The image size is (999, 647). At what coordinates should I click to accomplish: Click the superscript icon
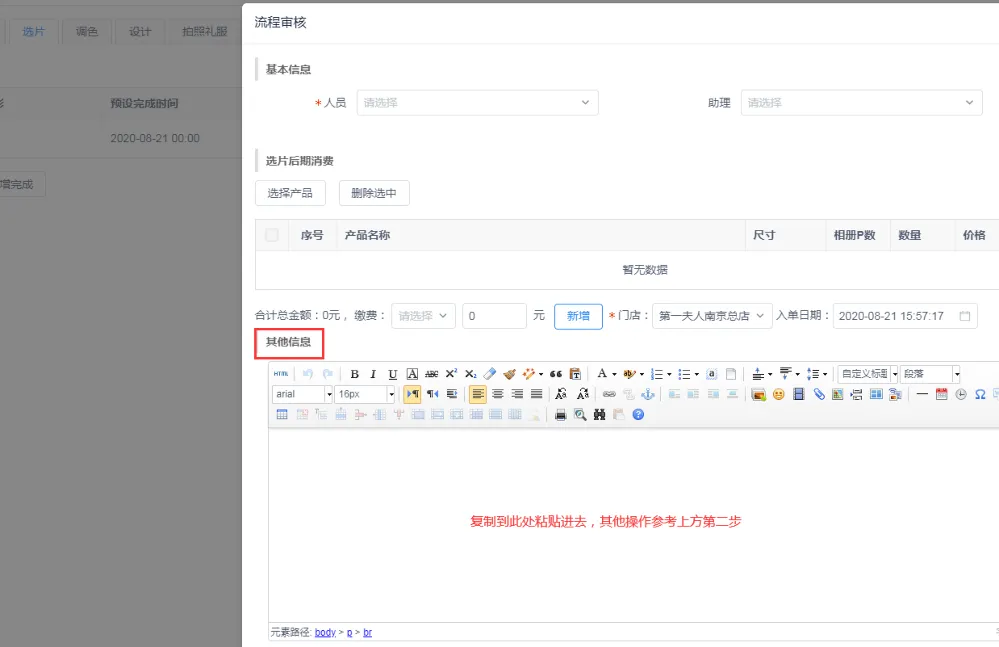click(x=451, y=374)
